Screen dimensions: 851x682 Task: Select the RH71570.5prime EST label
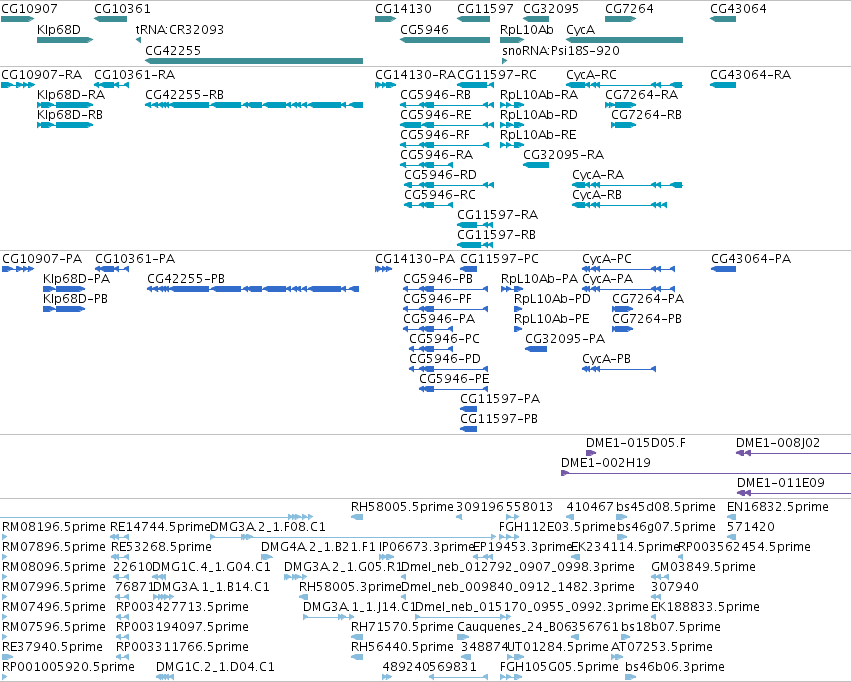(402, 626)
